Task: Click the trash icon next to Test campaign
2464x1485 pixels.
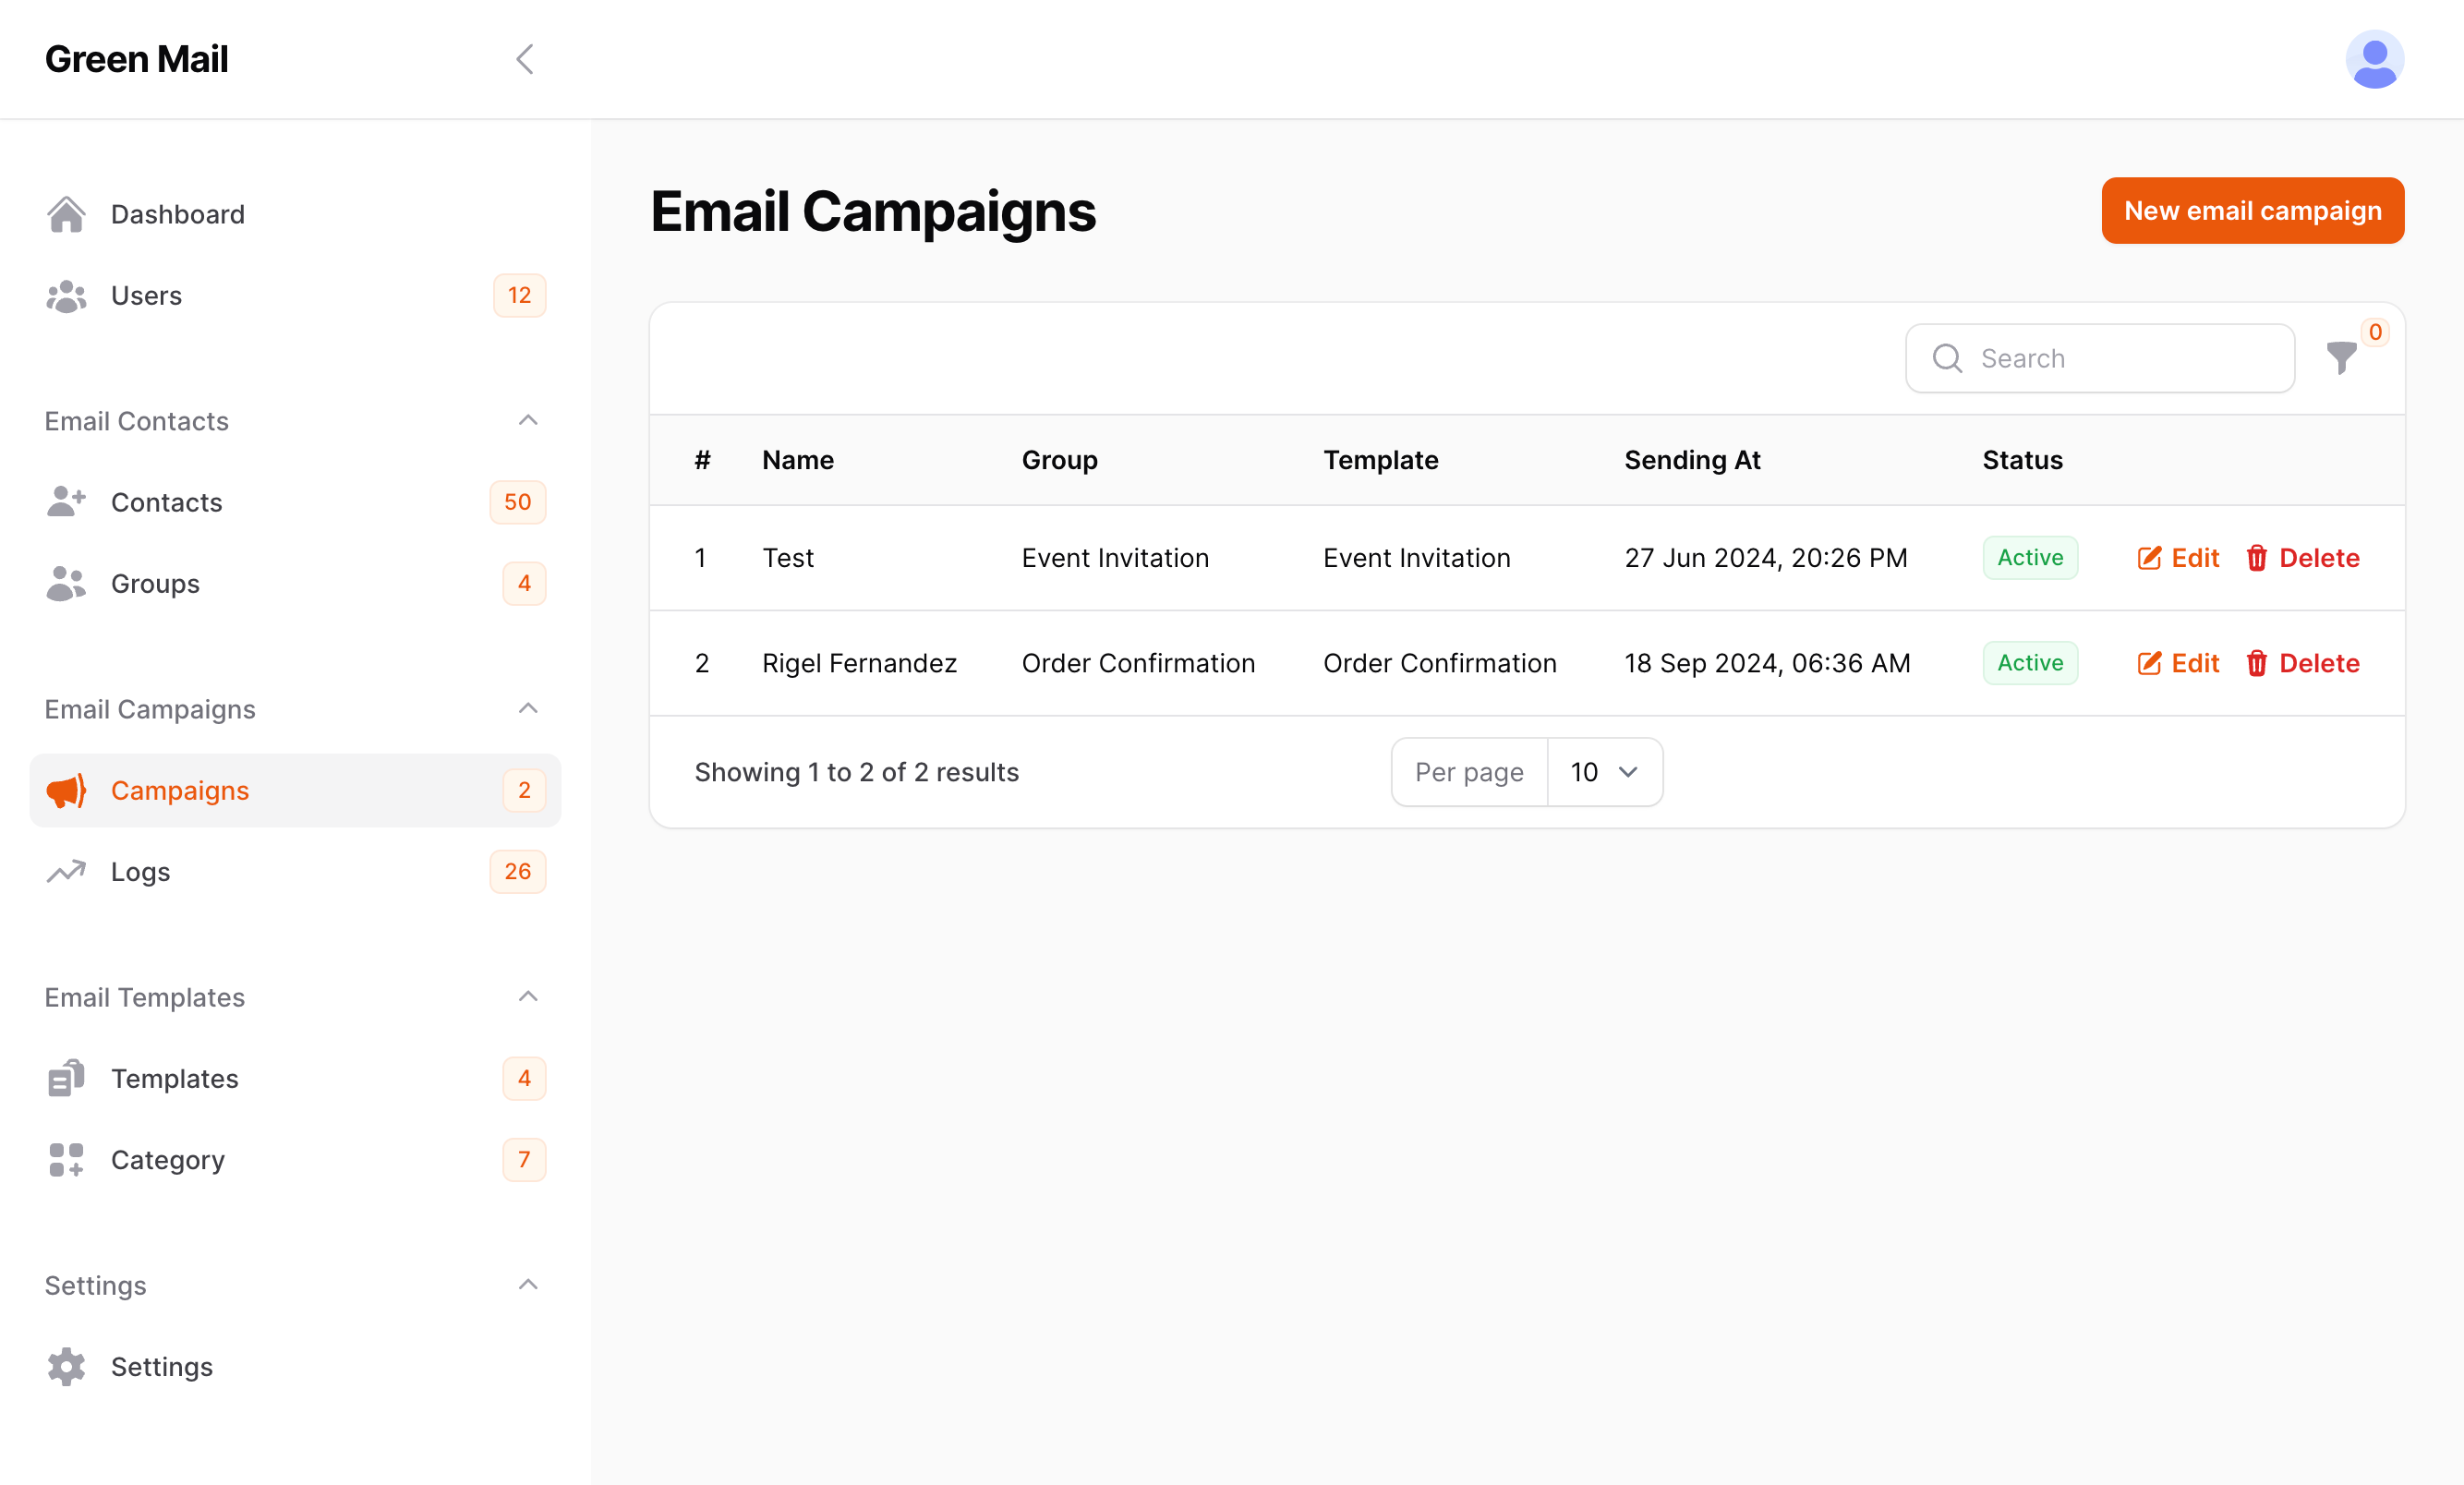Action: [2257, 558]
